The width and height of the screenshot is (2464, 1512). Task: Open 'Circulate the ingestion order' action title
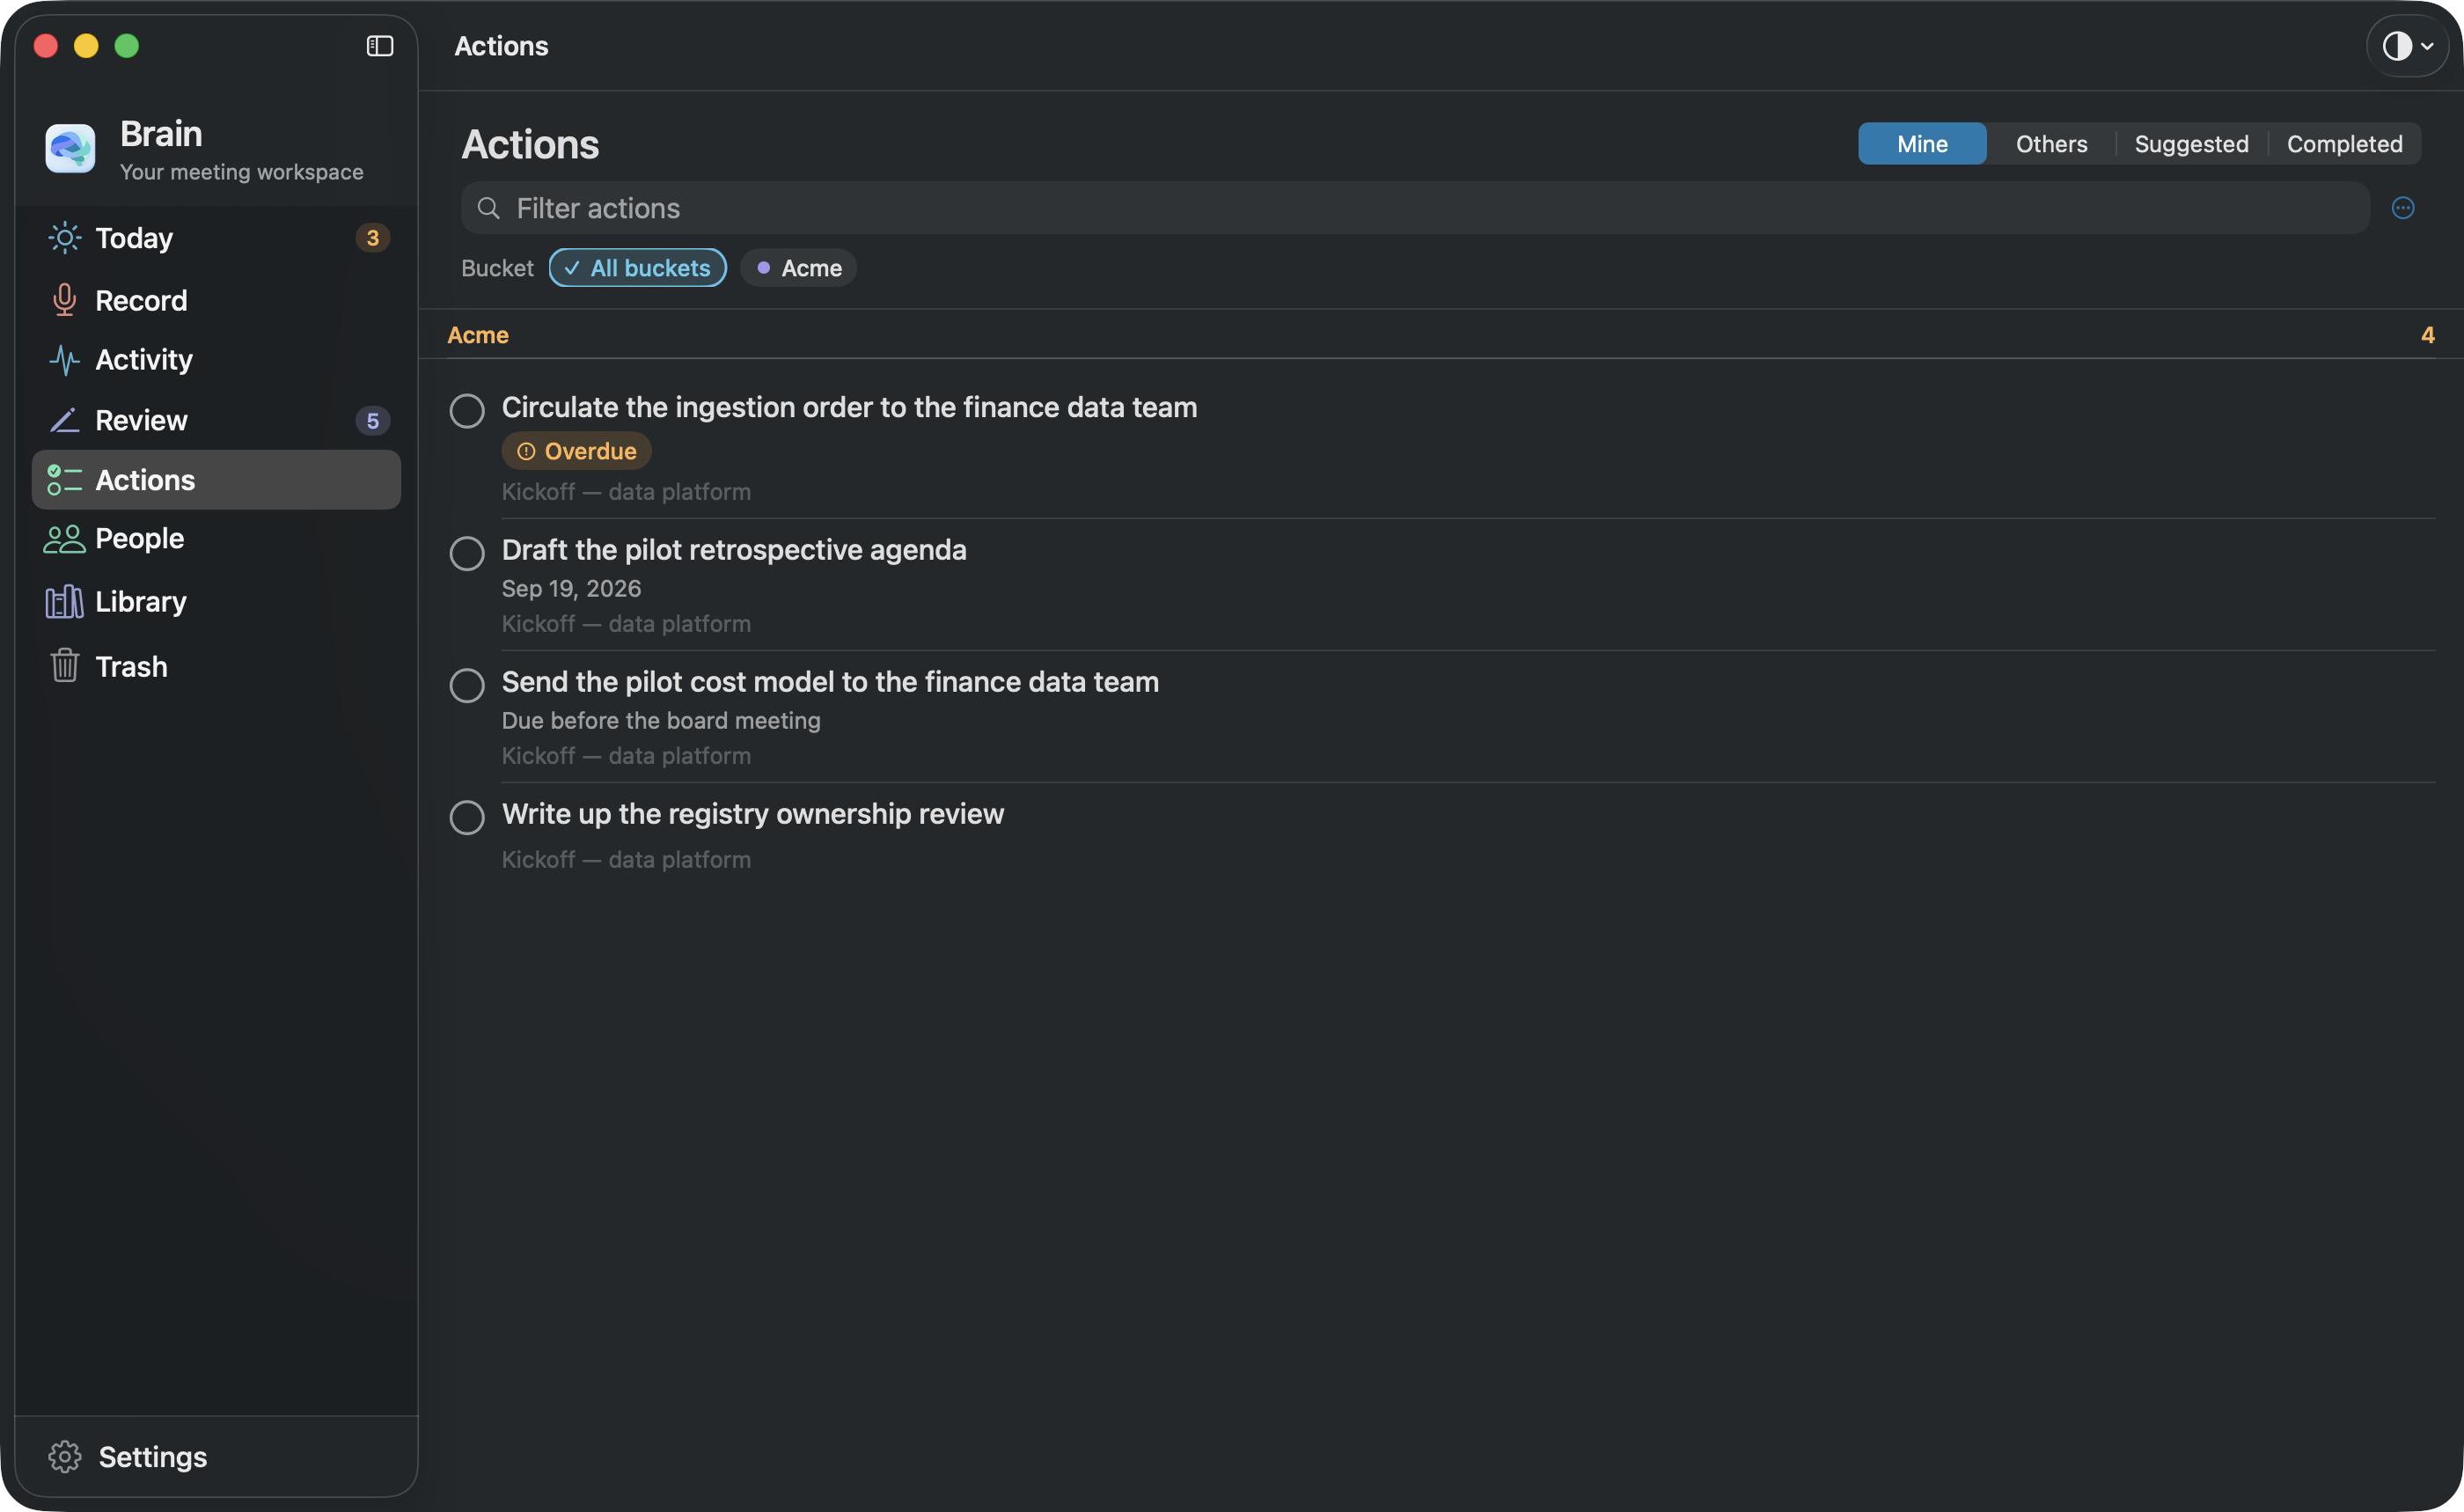tap(849, 407)
